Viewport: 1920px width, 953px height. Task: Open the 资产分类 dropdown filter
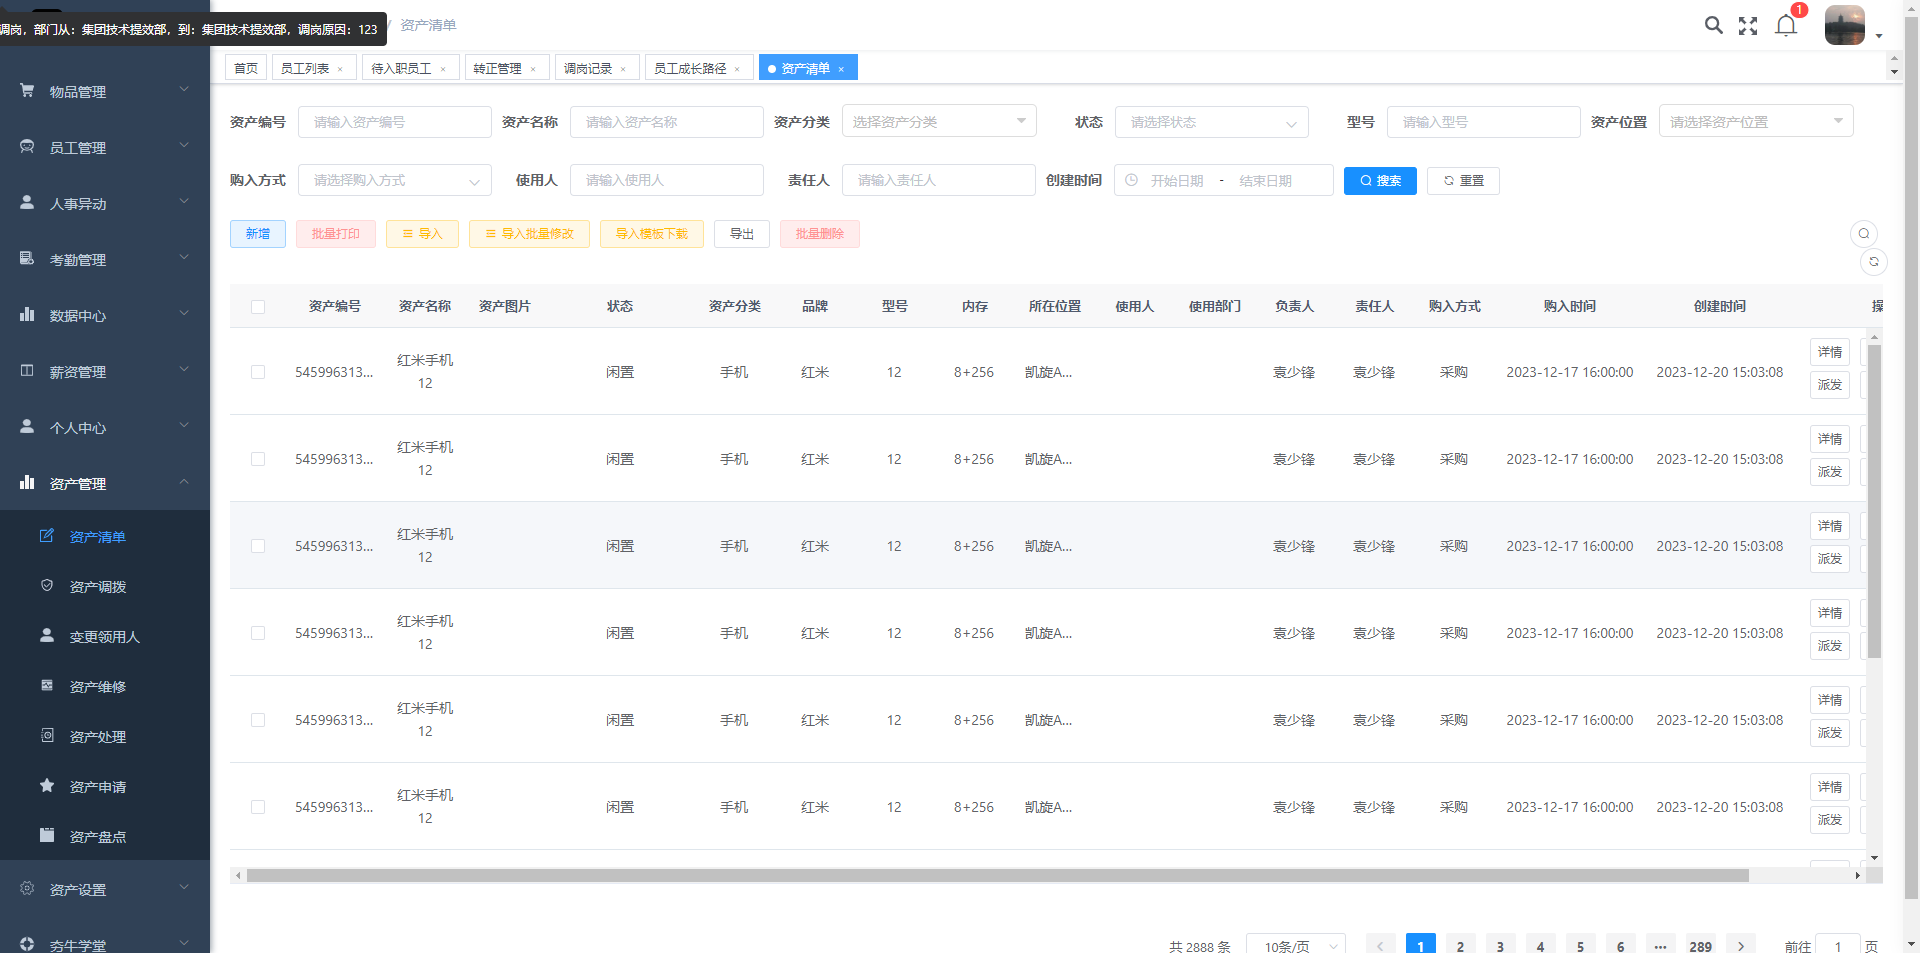[x=938, y=122]
